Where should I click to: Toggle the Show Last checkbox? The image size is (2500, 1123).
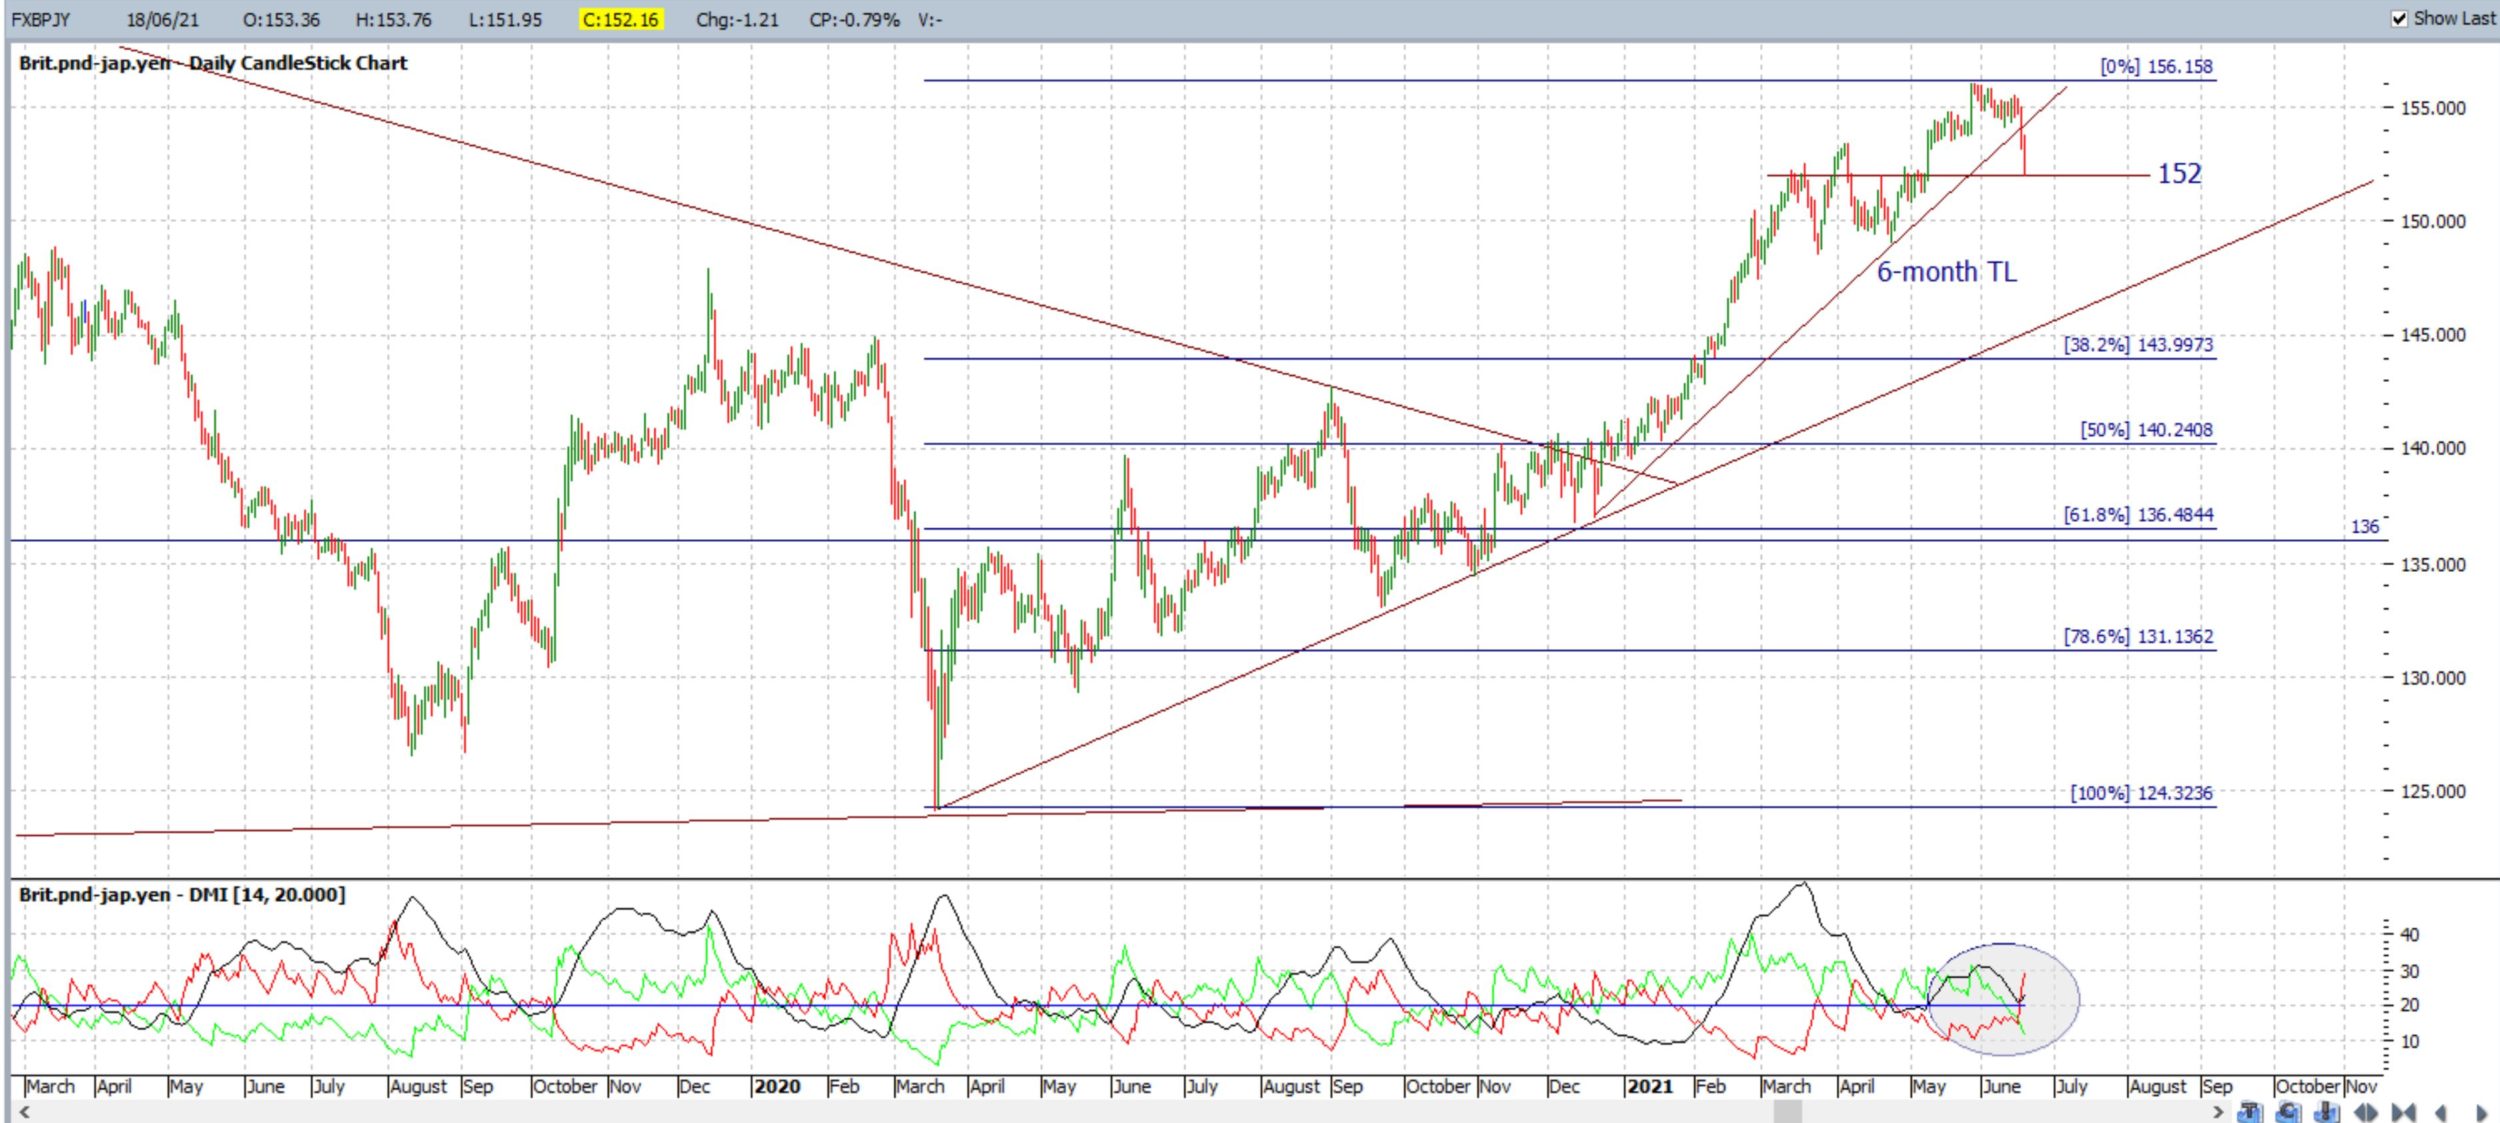pos(2399,19)
